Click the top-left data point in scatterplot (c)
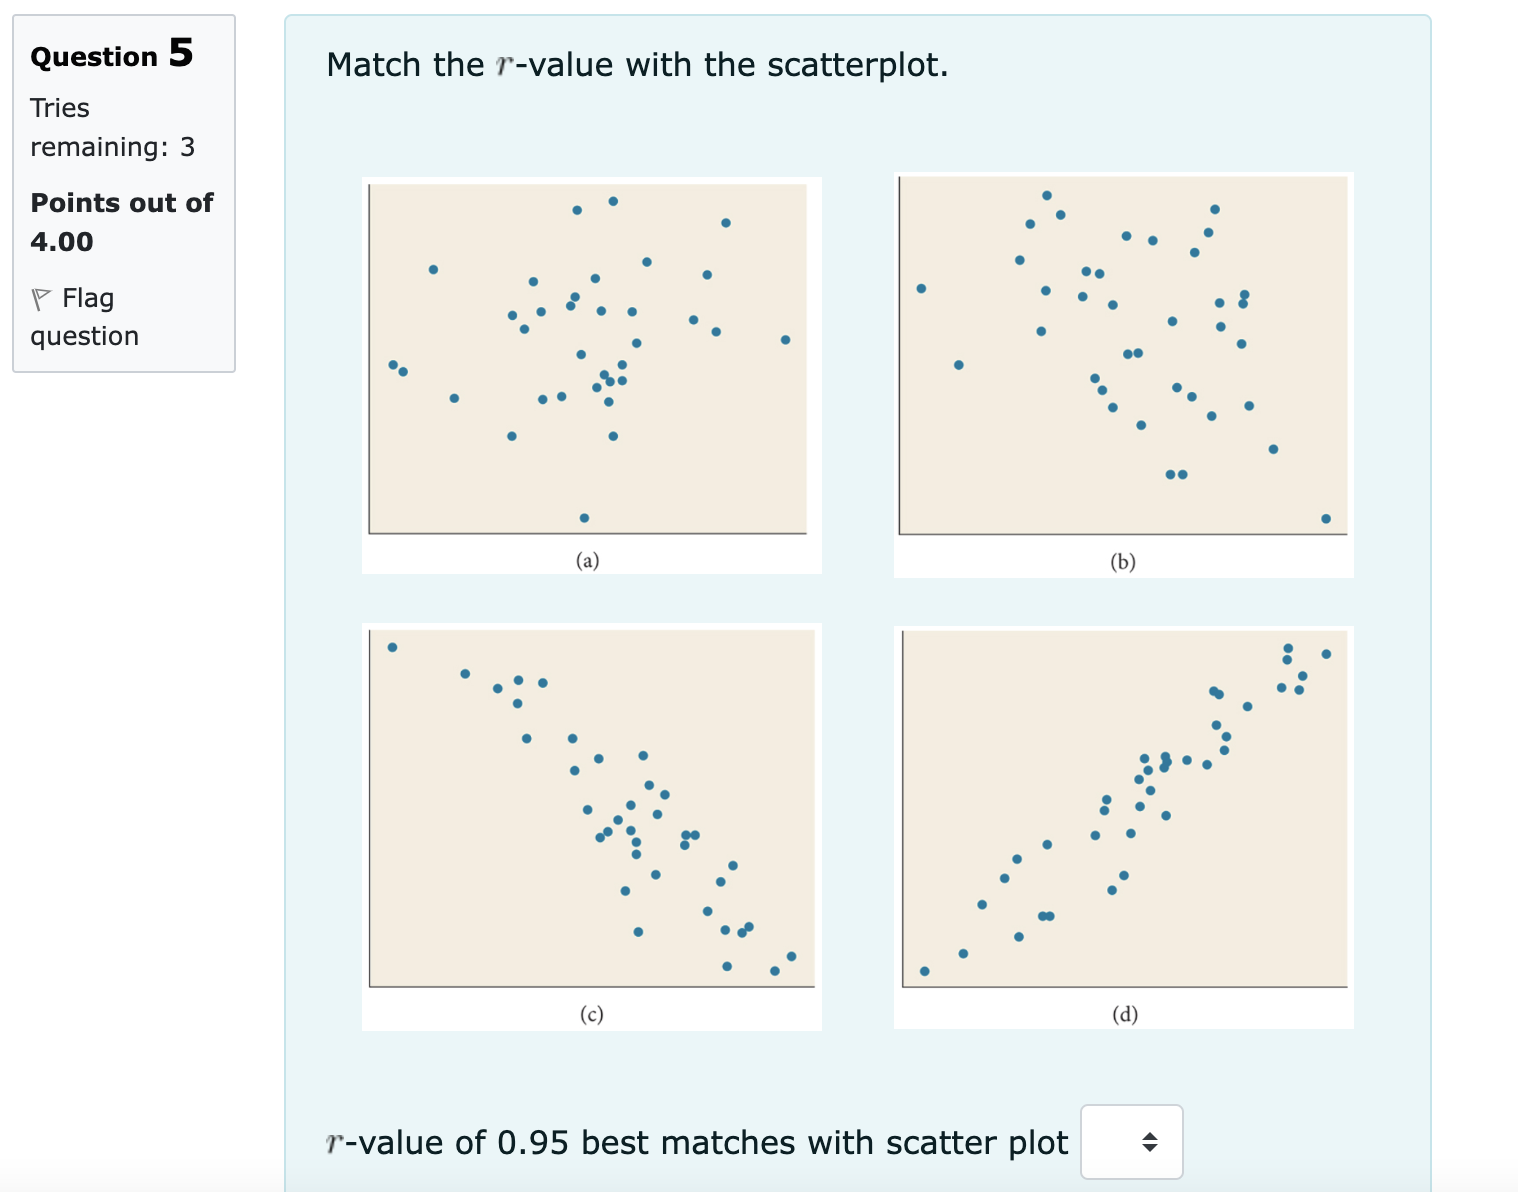Image resolution: width=1518 pixels, height=1192 pixels. (x=392, y=647)
